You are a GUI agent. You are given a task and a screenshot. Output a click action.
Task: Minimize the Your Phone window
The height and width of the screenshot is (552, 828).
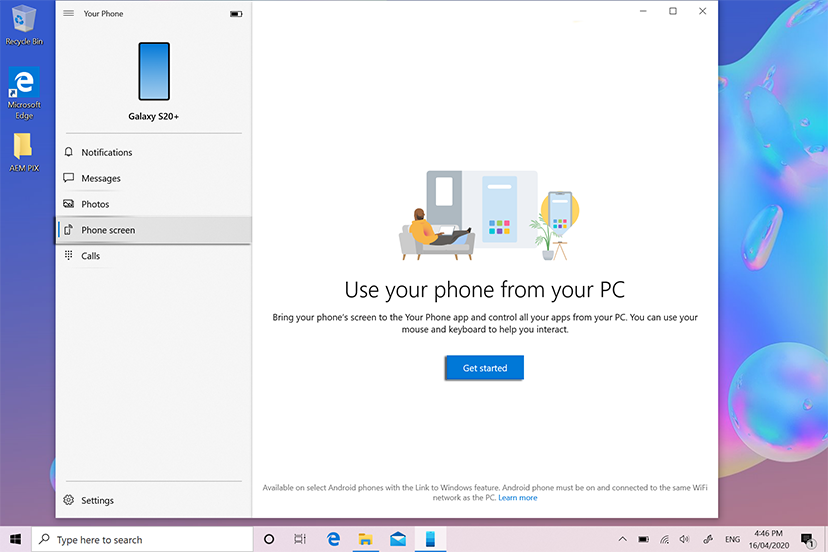[x=643, y=11]
